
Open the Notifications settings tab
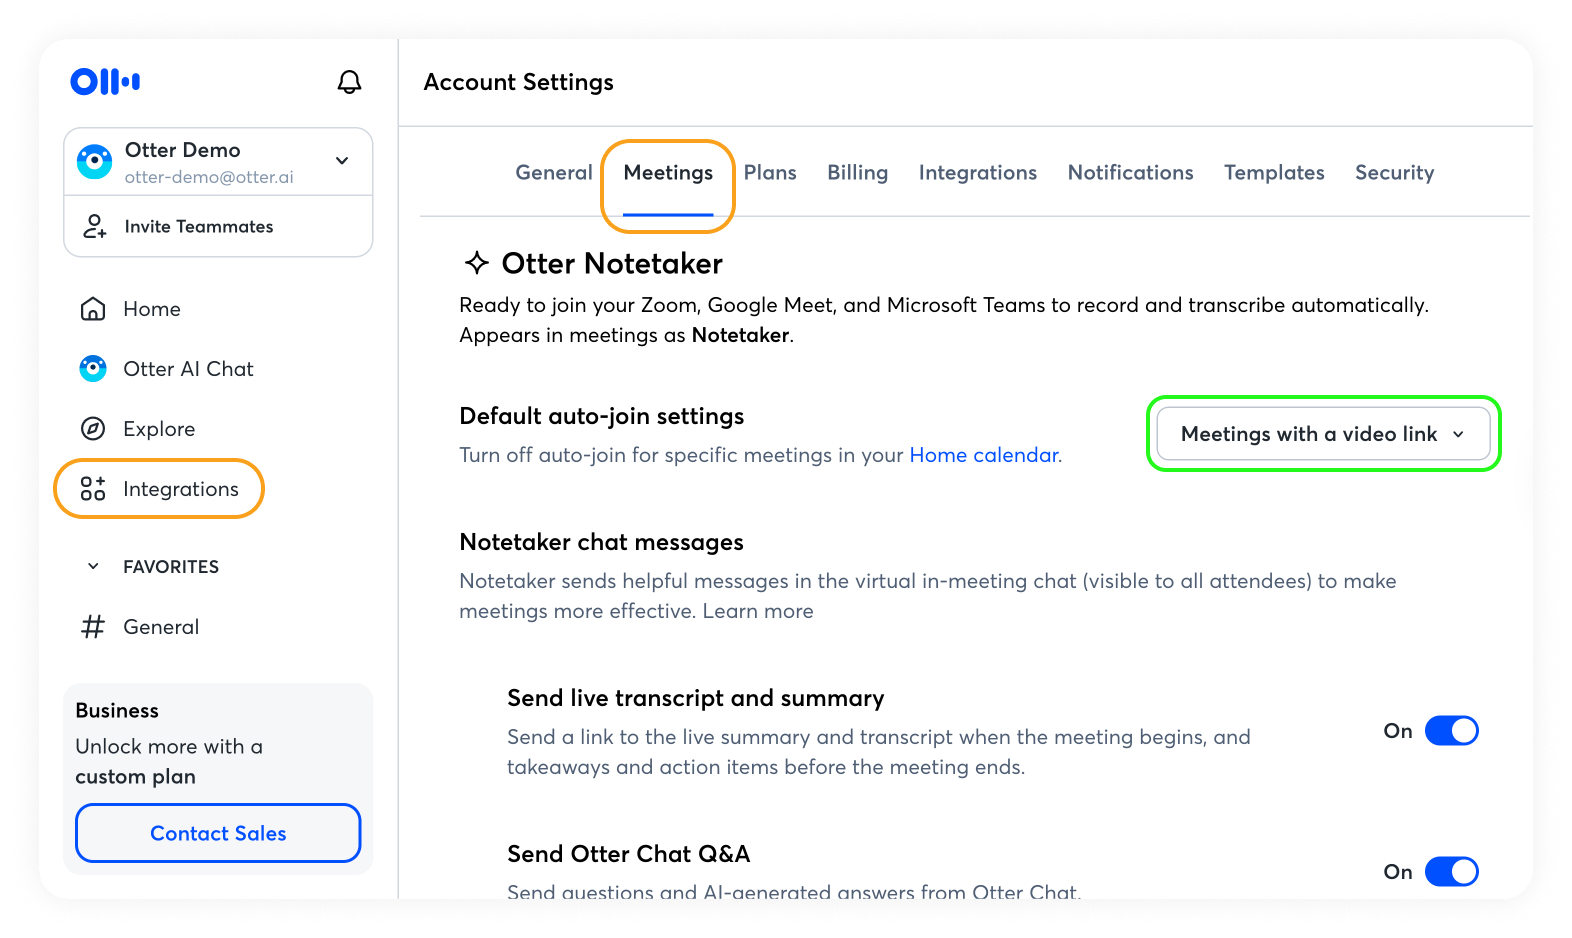click(1130, 173)
